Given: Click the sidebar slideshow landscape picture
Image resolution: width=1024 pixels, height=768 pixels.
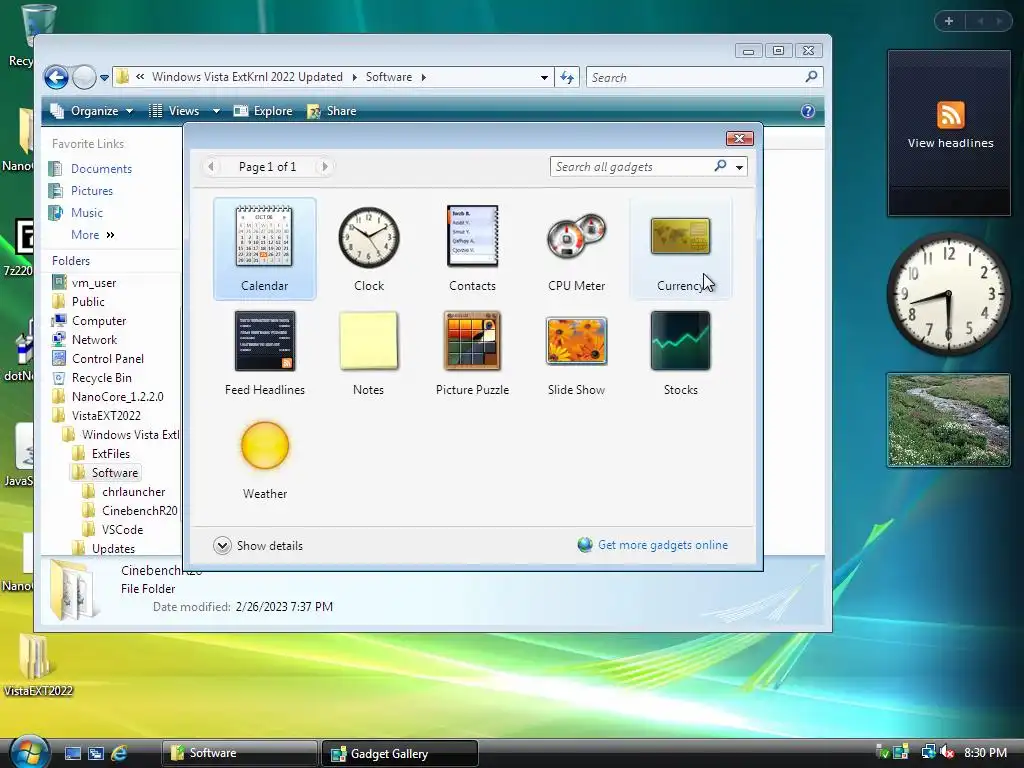Looking at the screenshot, I should coord(948,420).
